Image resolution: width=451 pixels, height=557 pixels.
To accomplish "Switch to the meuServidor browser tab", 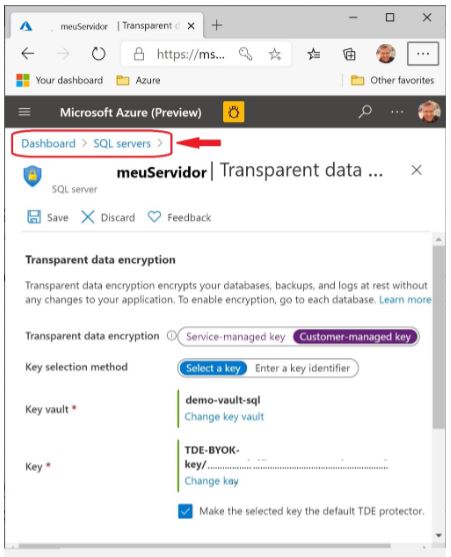I will (107, 26).
